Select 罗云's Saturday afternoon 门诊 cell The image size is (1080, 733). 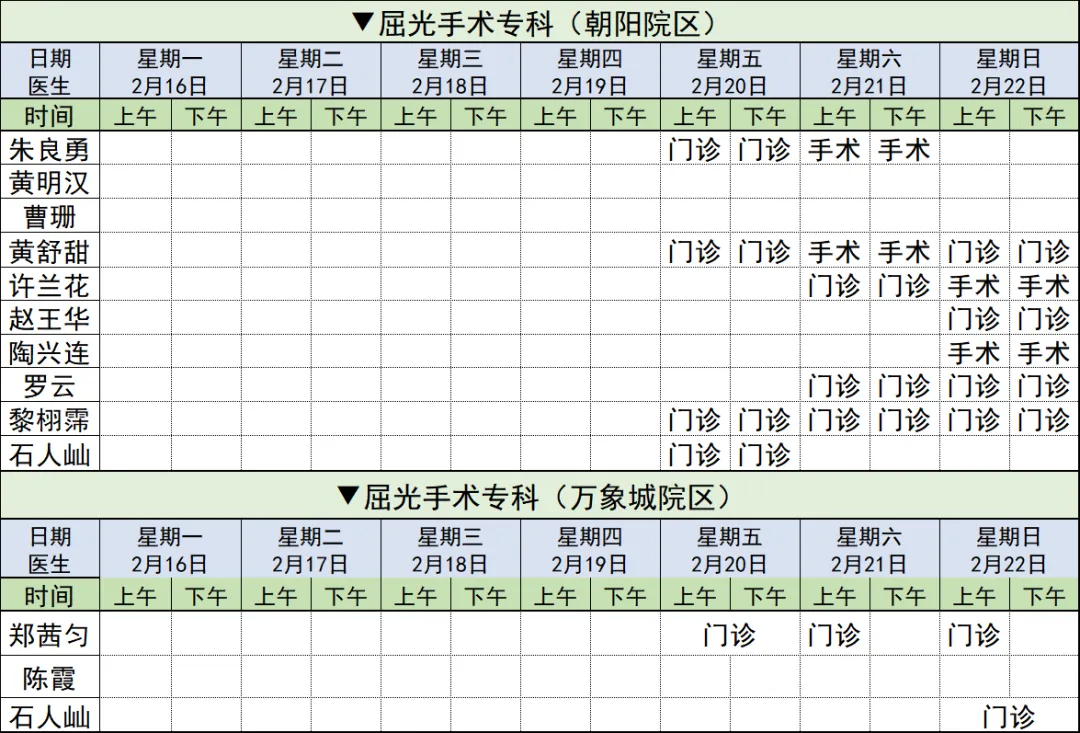[x=904, y=386]
